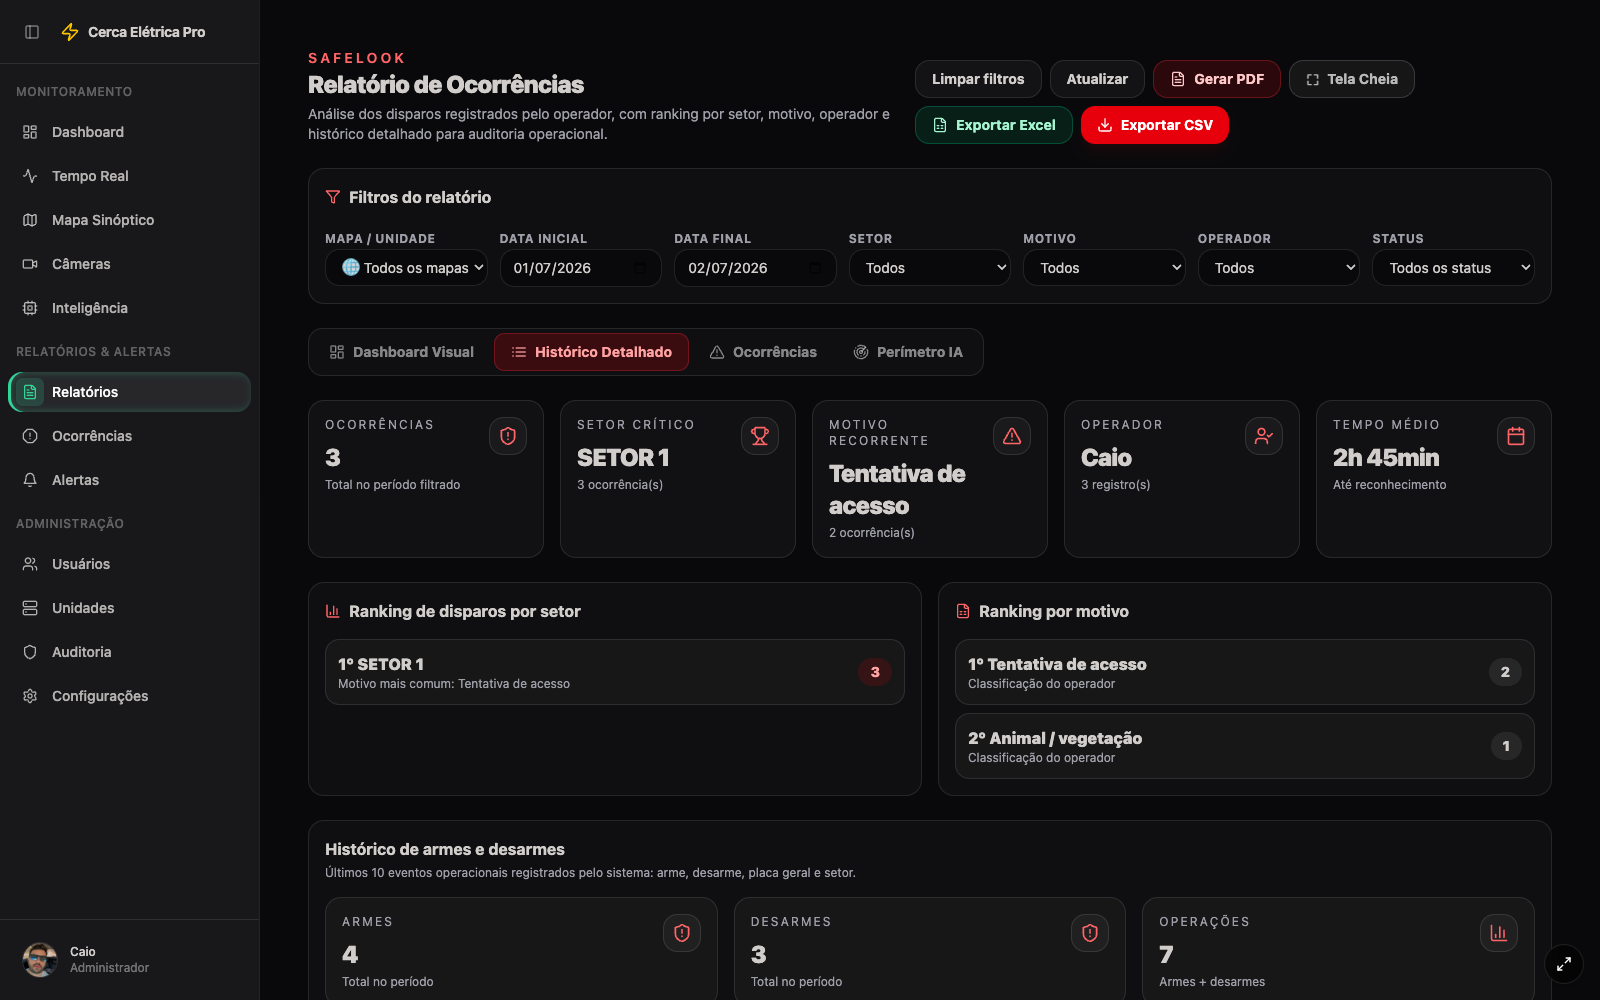Open sidebar Ocorrências page

(129, 436)
